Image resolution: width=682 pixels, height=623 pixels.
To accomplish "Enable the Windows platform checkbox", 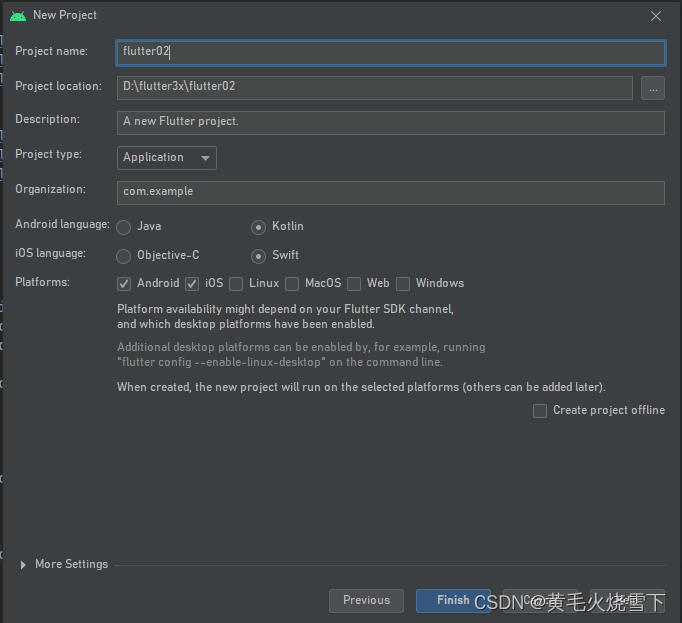I will (403, 284).
